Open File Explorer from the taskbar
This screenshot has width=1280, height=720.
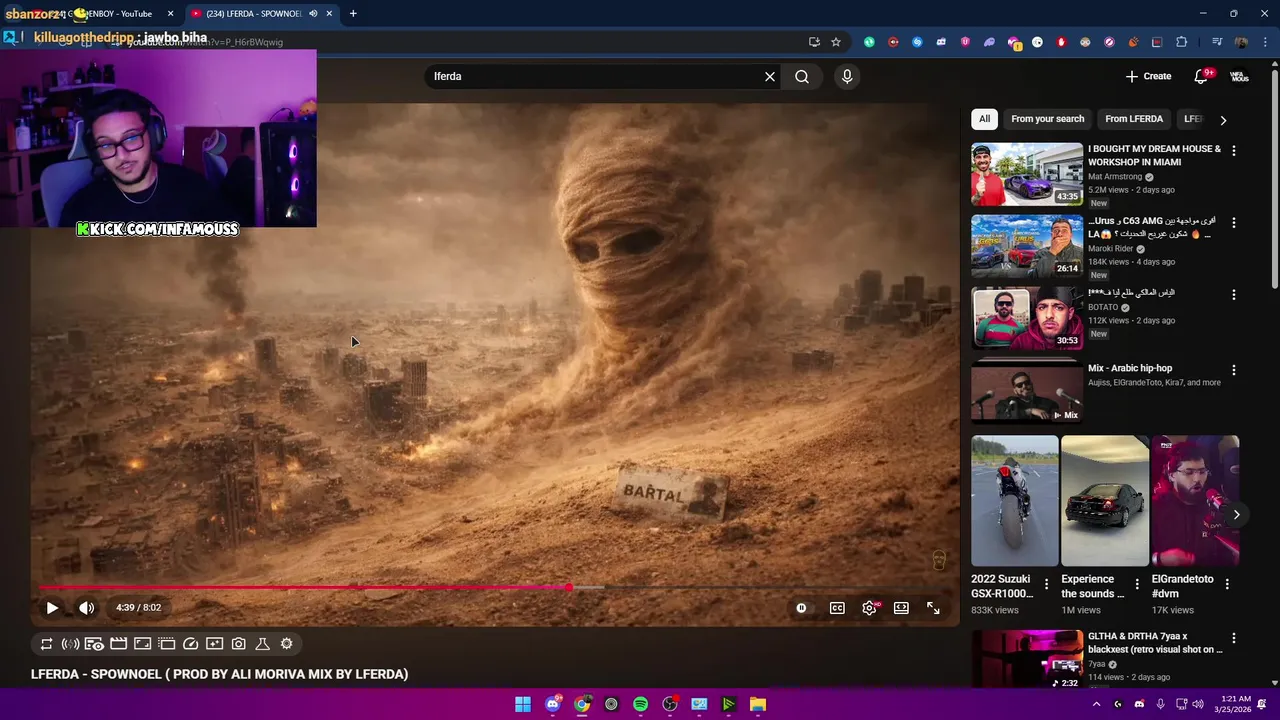tap(758, 704)
